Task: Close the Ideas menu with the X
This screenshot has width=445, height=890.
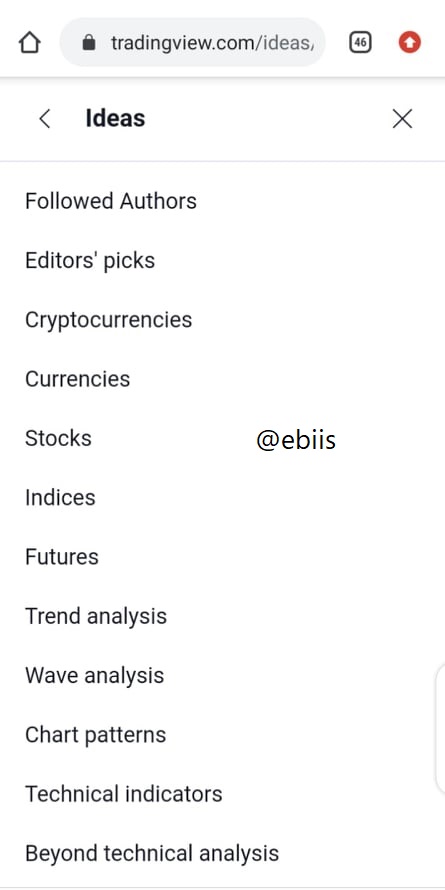Action: coord(402,119)
